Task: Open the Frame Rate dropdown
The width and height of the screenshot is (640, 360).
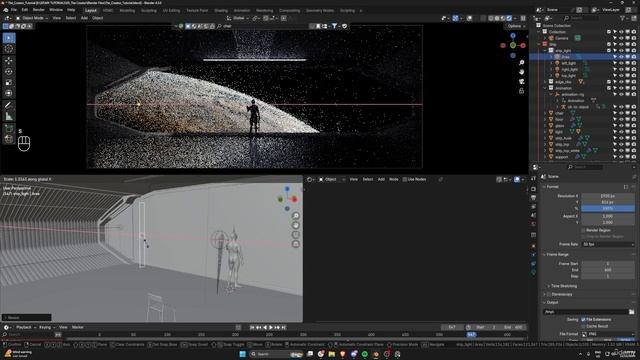Action: pyautogui.click(x=608, y=244)
